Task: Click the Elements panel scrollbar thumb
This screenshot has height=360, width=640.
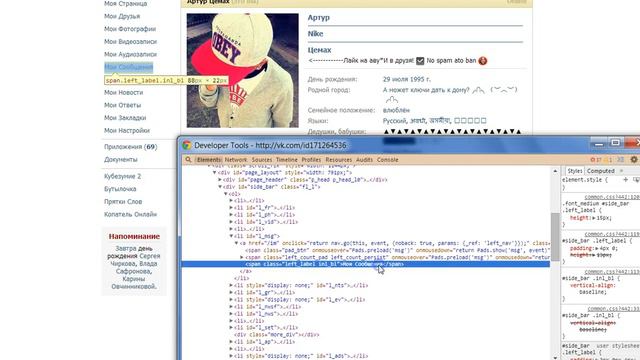Action: coord(555,237)
